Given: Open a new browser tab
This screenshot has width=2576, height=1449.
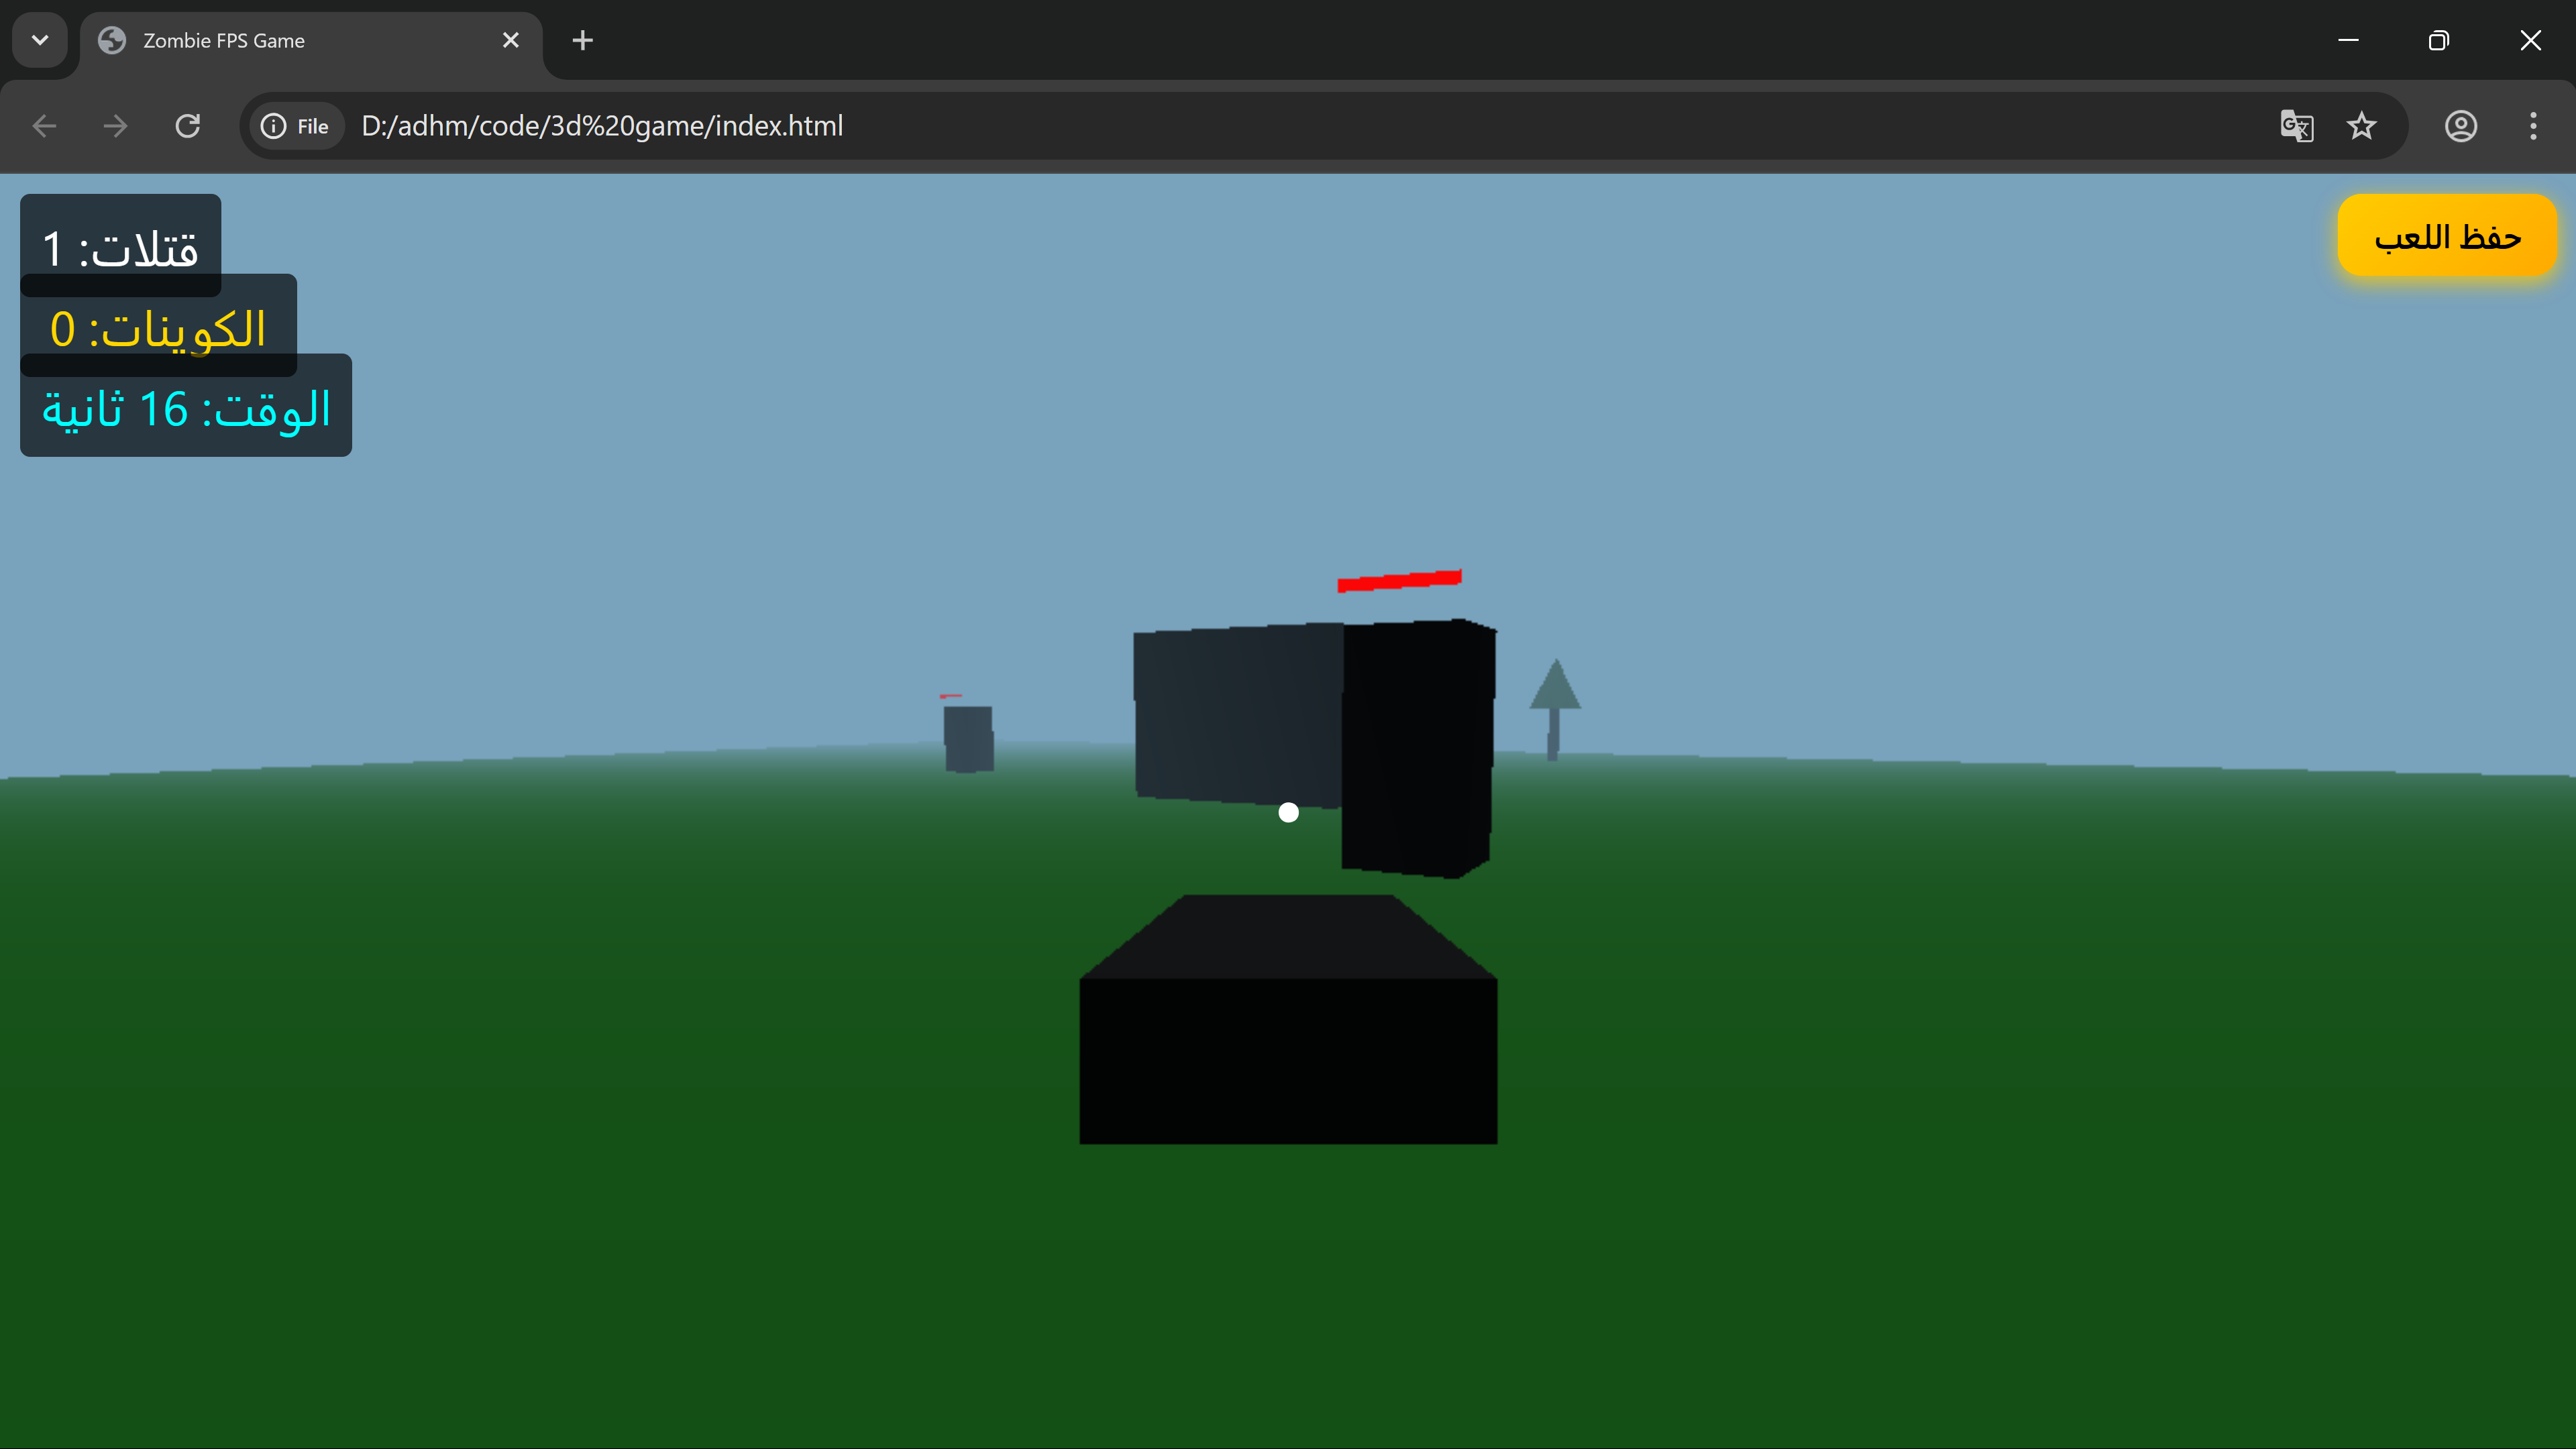Looking at the screenshot, I should click(583, 41).
